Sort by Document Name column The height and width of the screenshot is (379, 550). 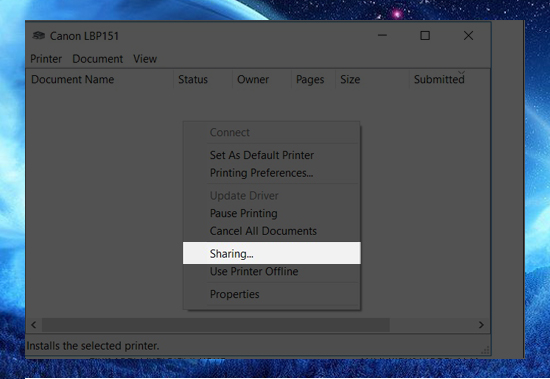73,79
